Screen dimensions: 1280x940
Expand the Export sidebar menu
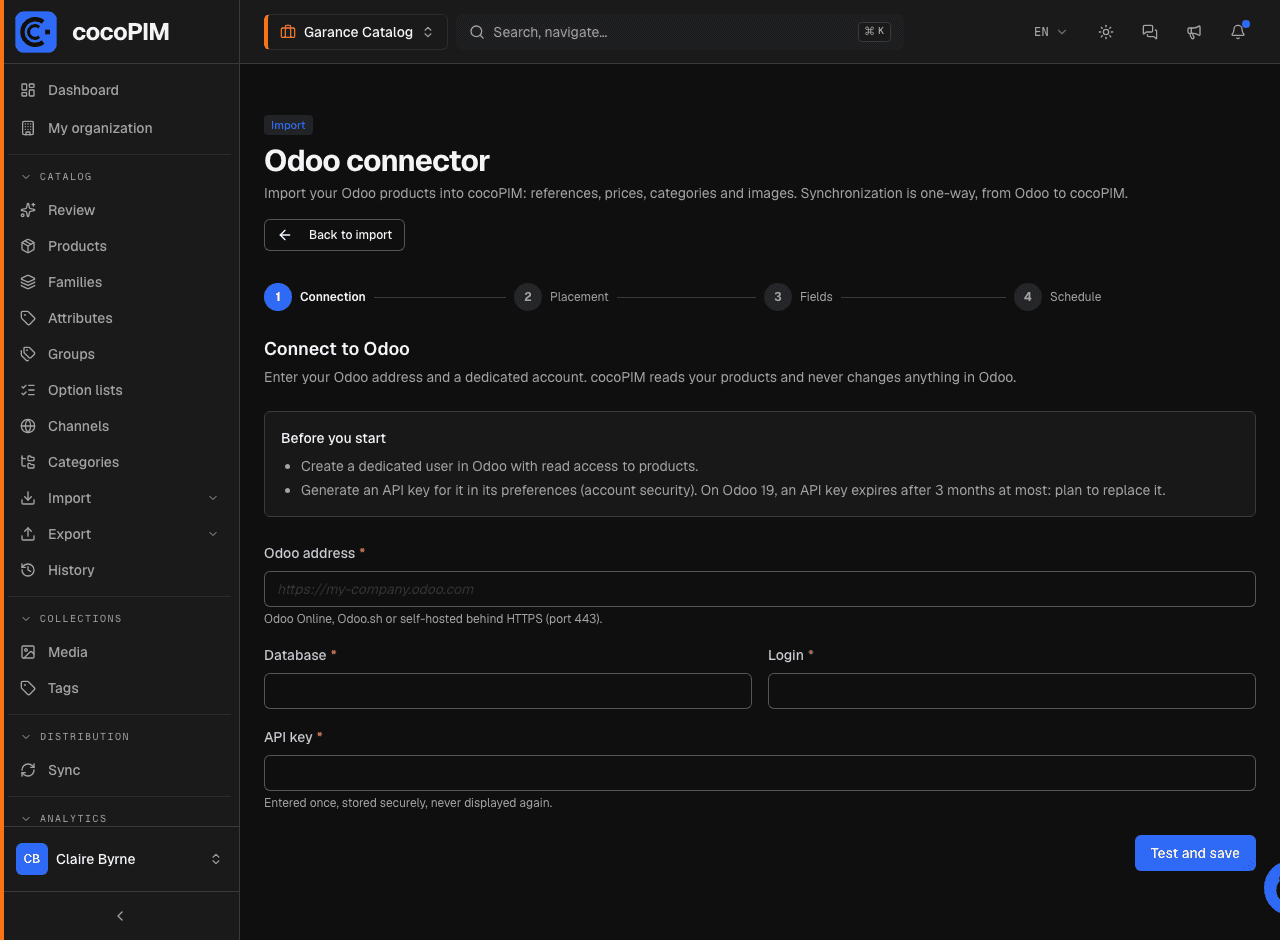pos(120,534)
